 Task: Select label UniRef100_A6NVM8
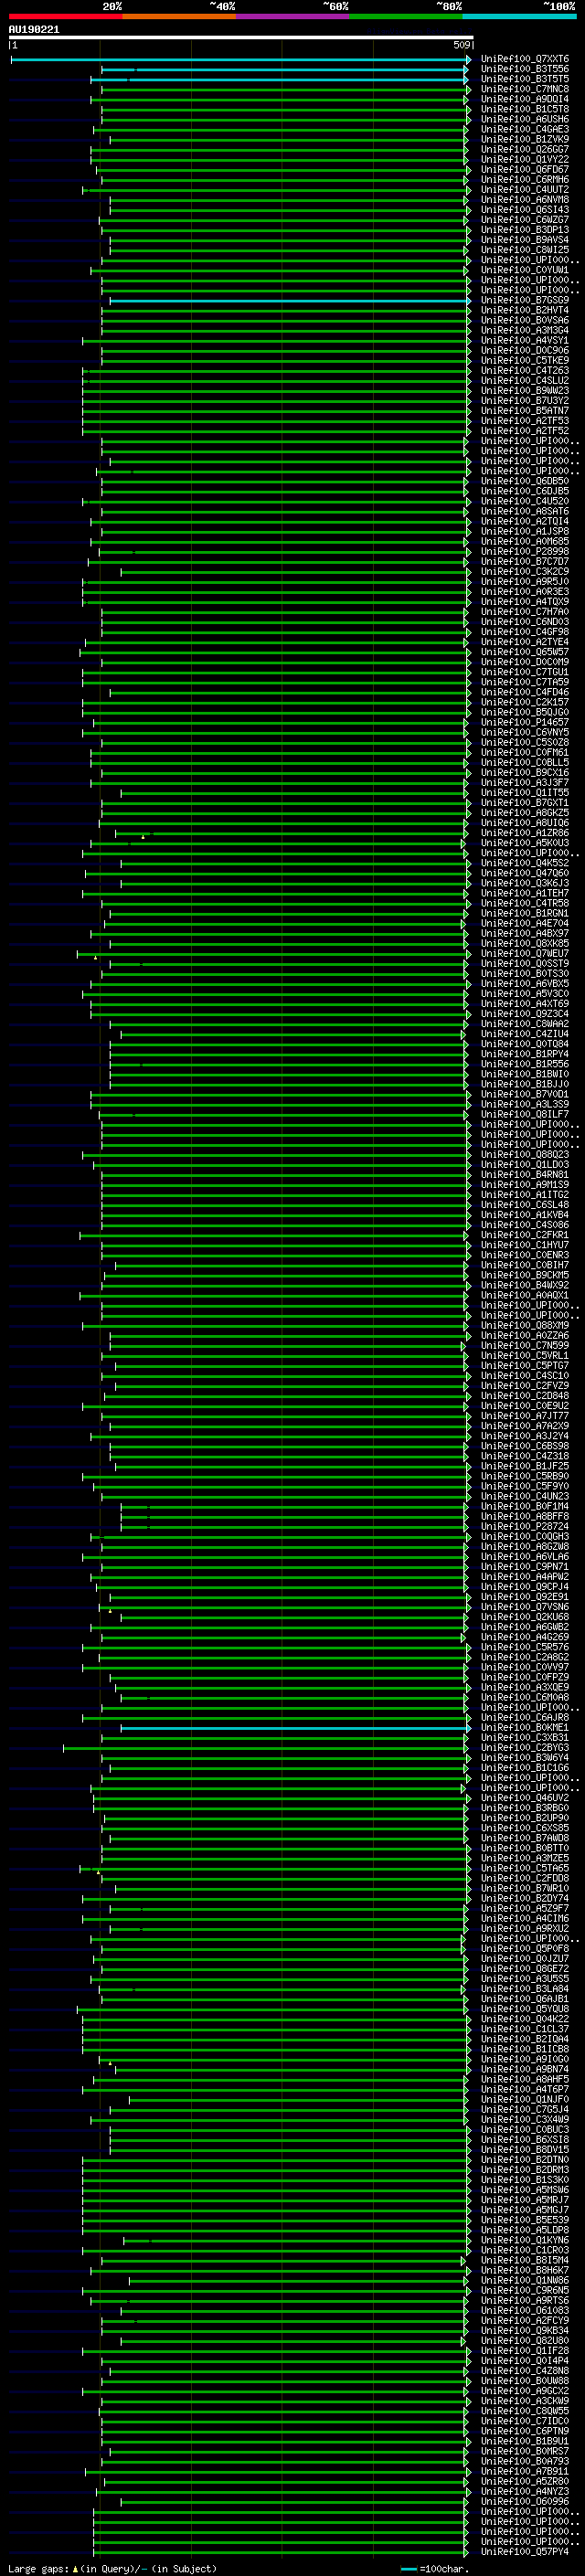click(525, 200)
